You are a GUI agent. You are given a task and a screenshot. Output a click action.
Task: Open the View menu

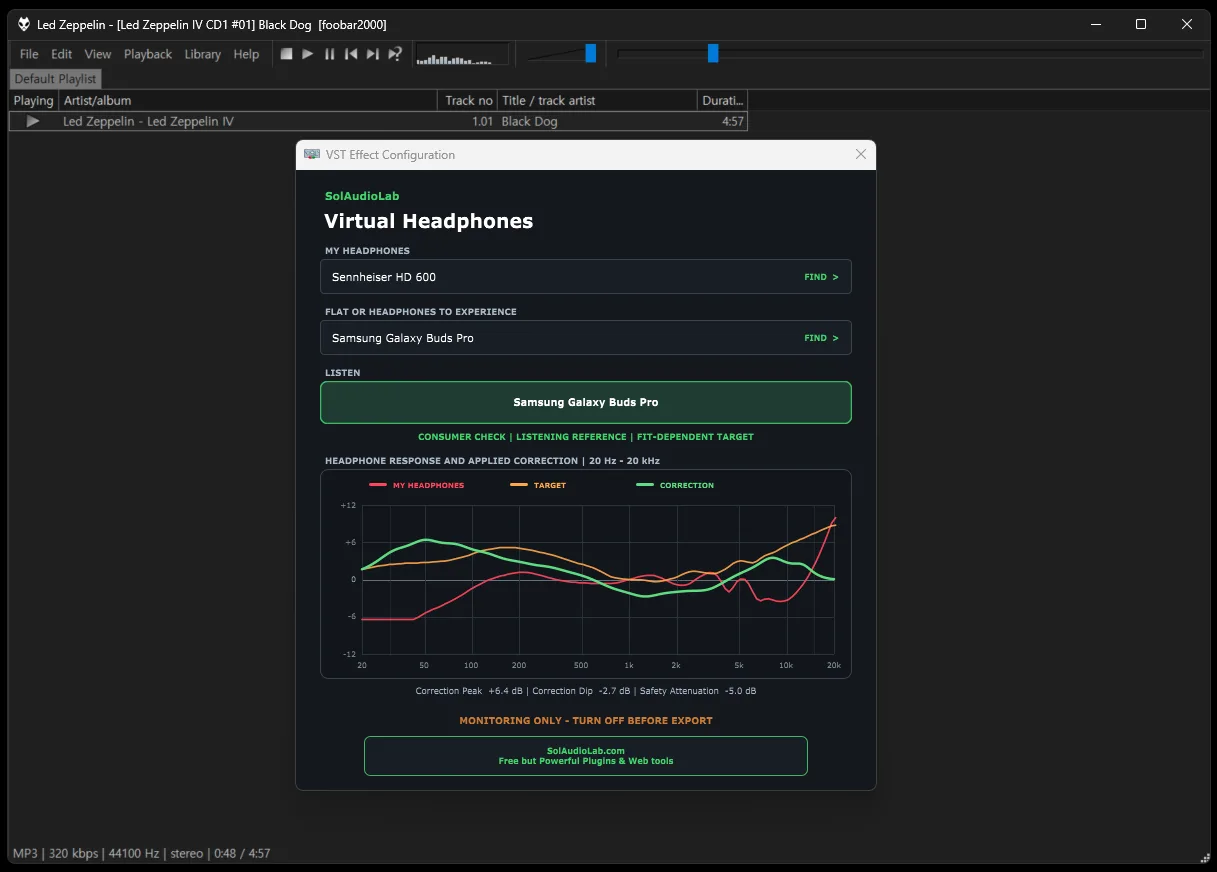98,54
